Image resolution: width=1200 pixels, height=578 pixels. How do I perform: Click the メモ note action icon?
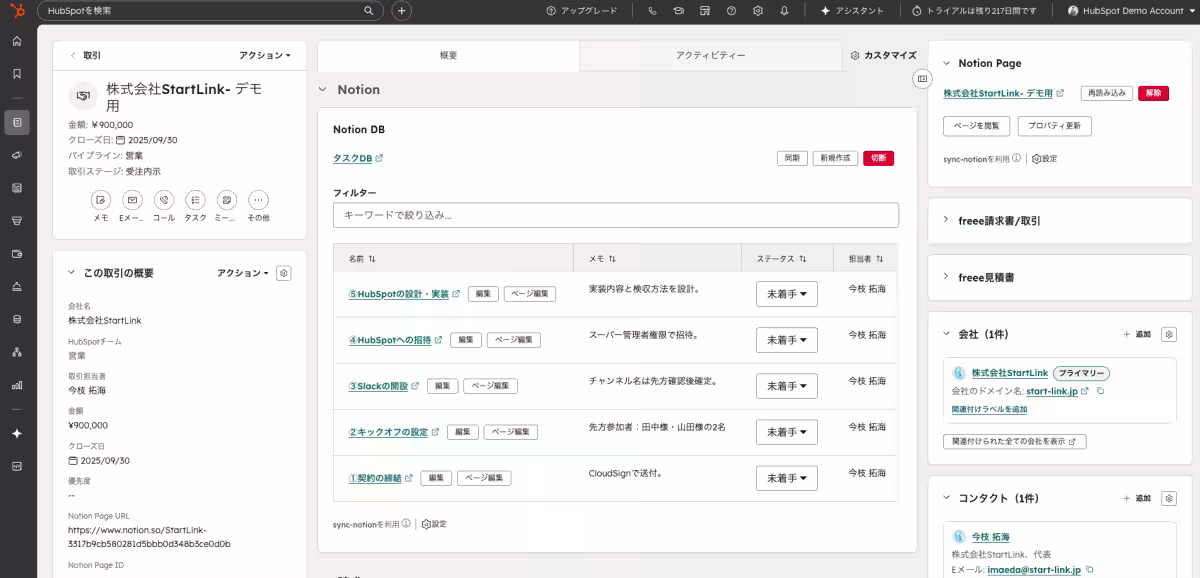coord(101,200)
